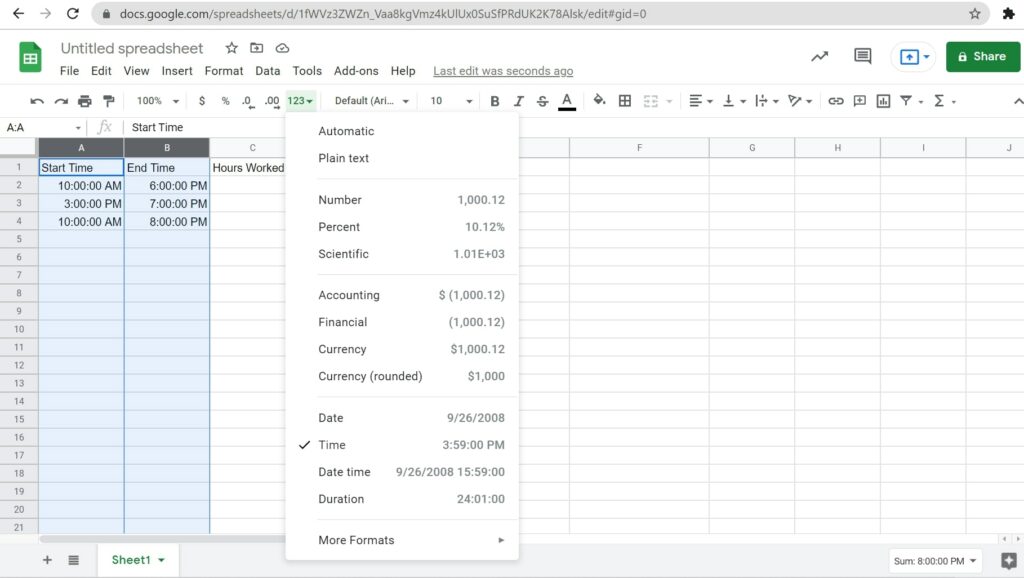Toggle bold formatting

click(494, 101)
